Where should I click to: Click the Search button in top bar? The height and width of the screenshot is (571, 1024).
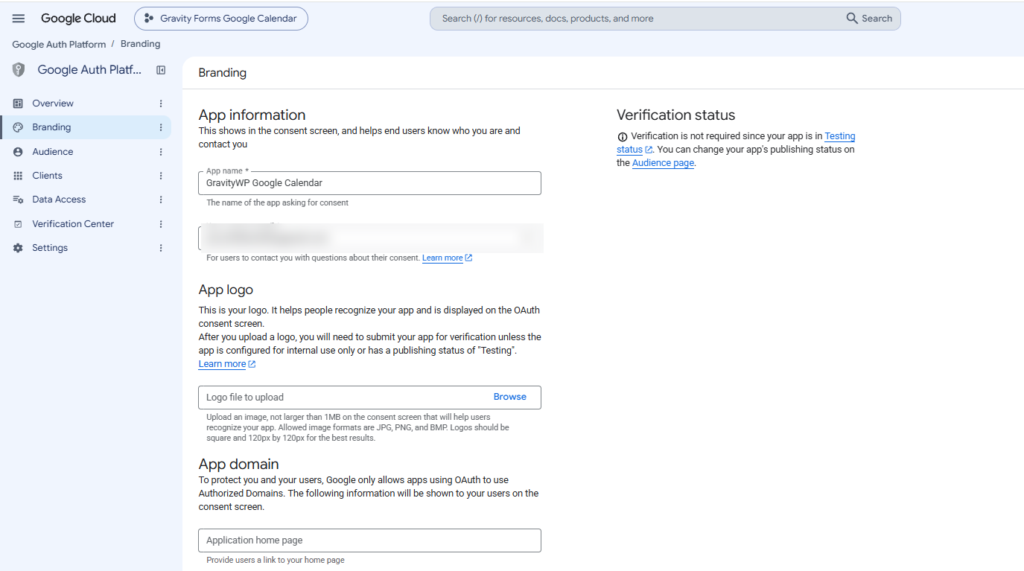coord(869,18)
